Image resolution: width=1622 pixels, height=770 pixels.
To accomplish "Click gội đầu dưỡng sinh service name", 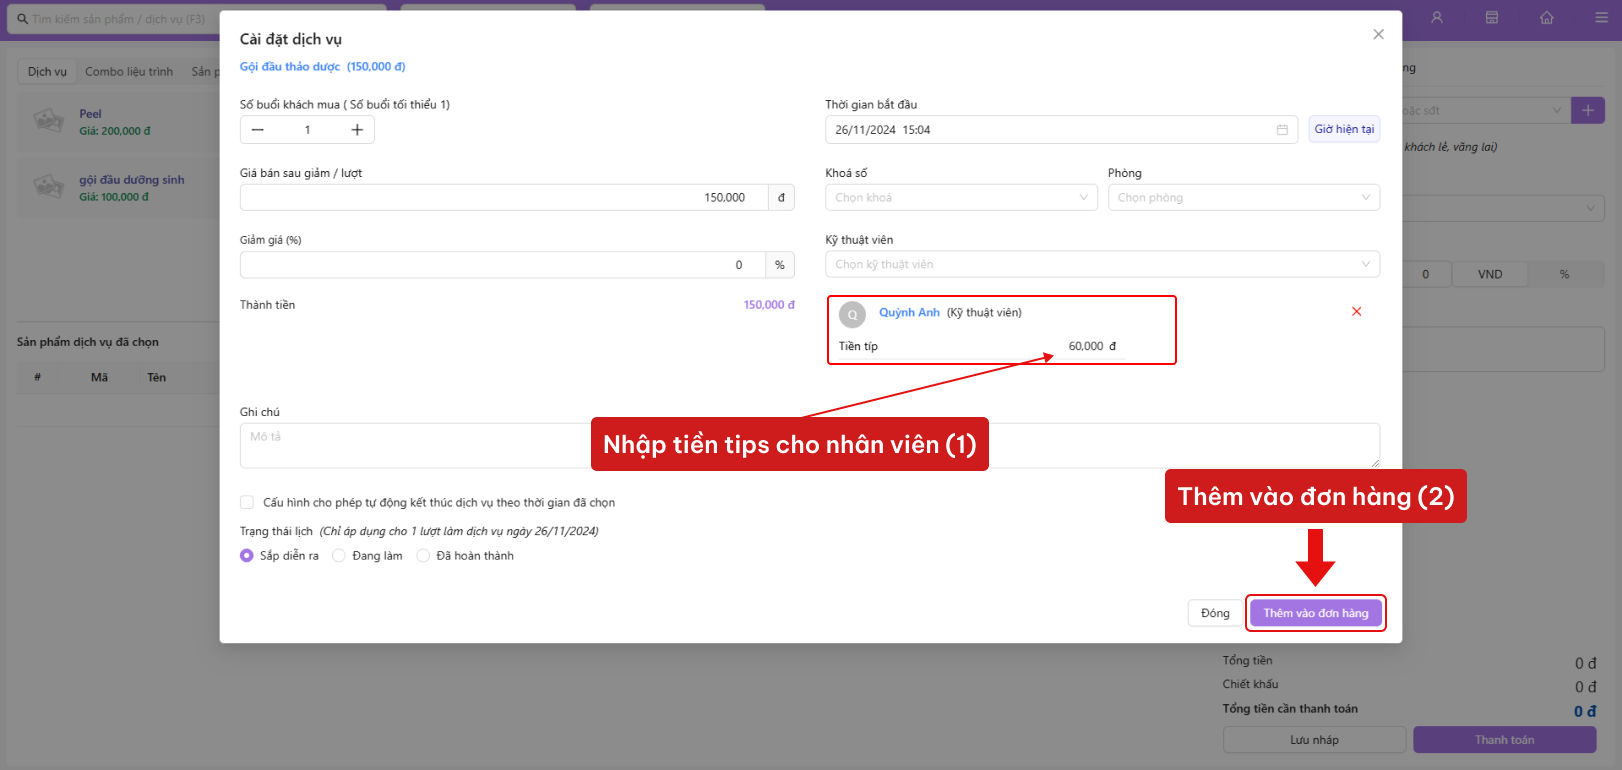I will tap(132, 180).
